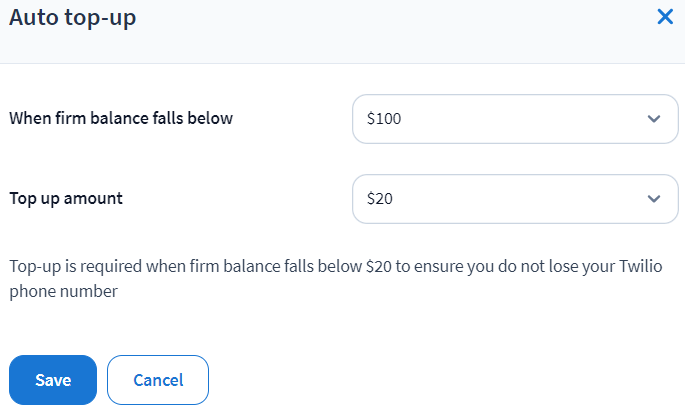
Task: Click the chevron in the $20 dropdown
Action: pyautogui.click(x=654, y=198)
